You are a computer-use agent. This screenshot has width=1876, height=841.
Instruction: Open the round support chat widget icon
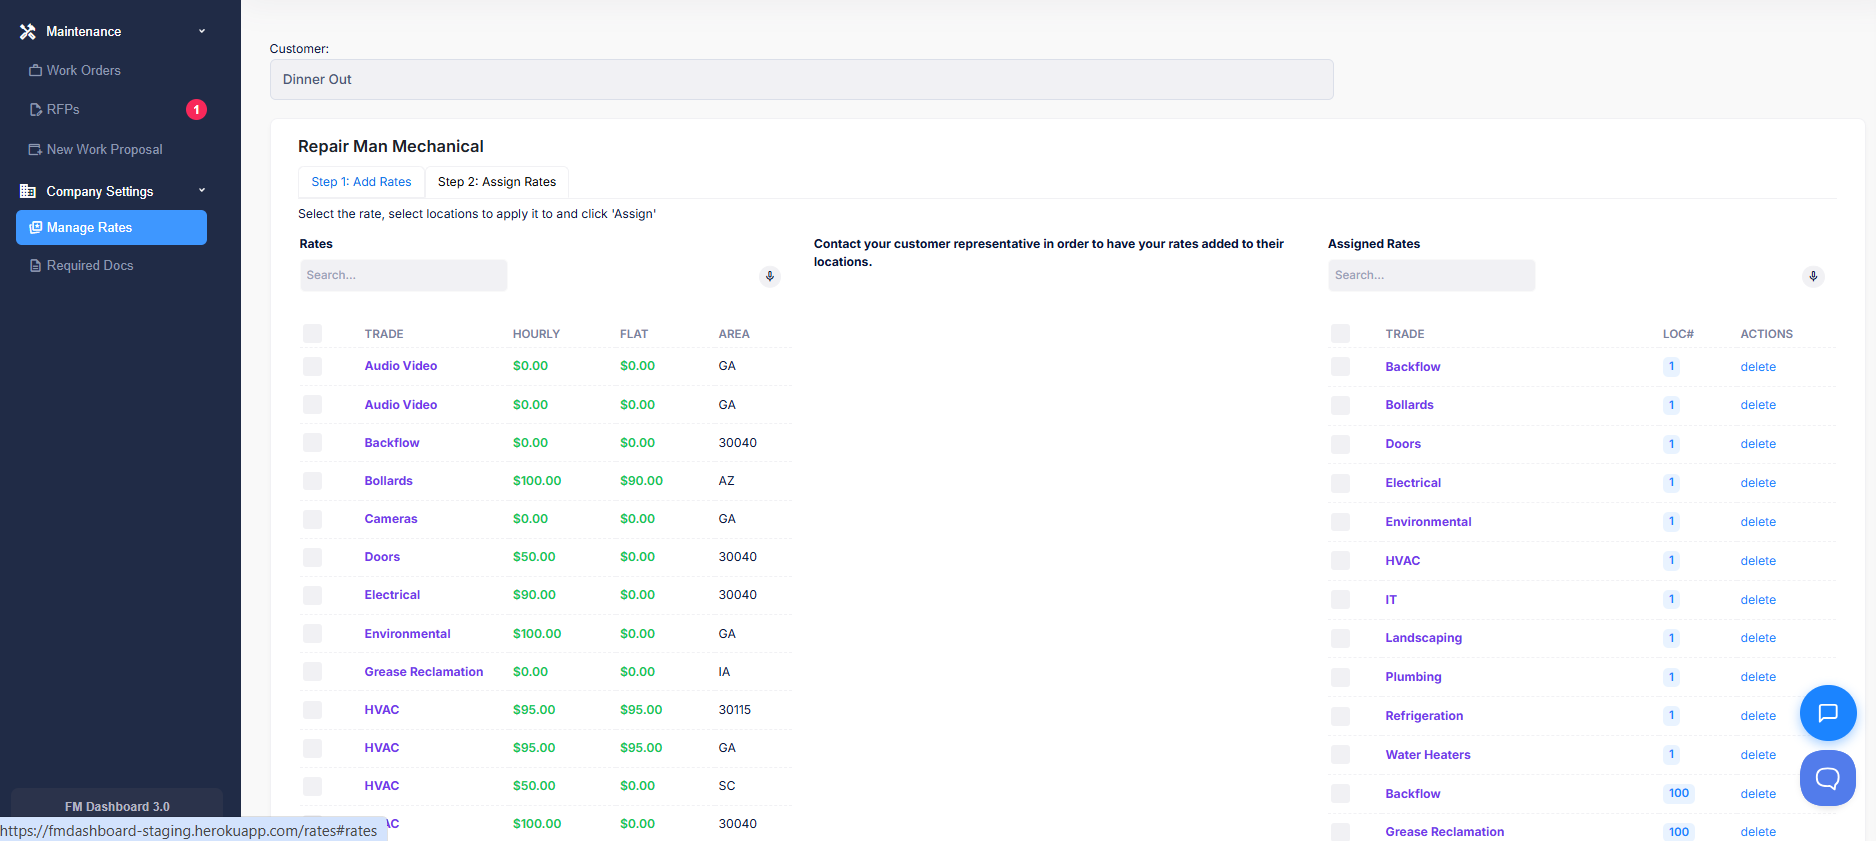1827,777
